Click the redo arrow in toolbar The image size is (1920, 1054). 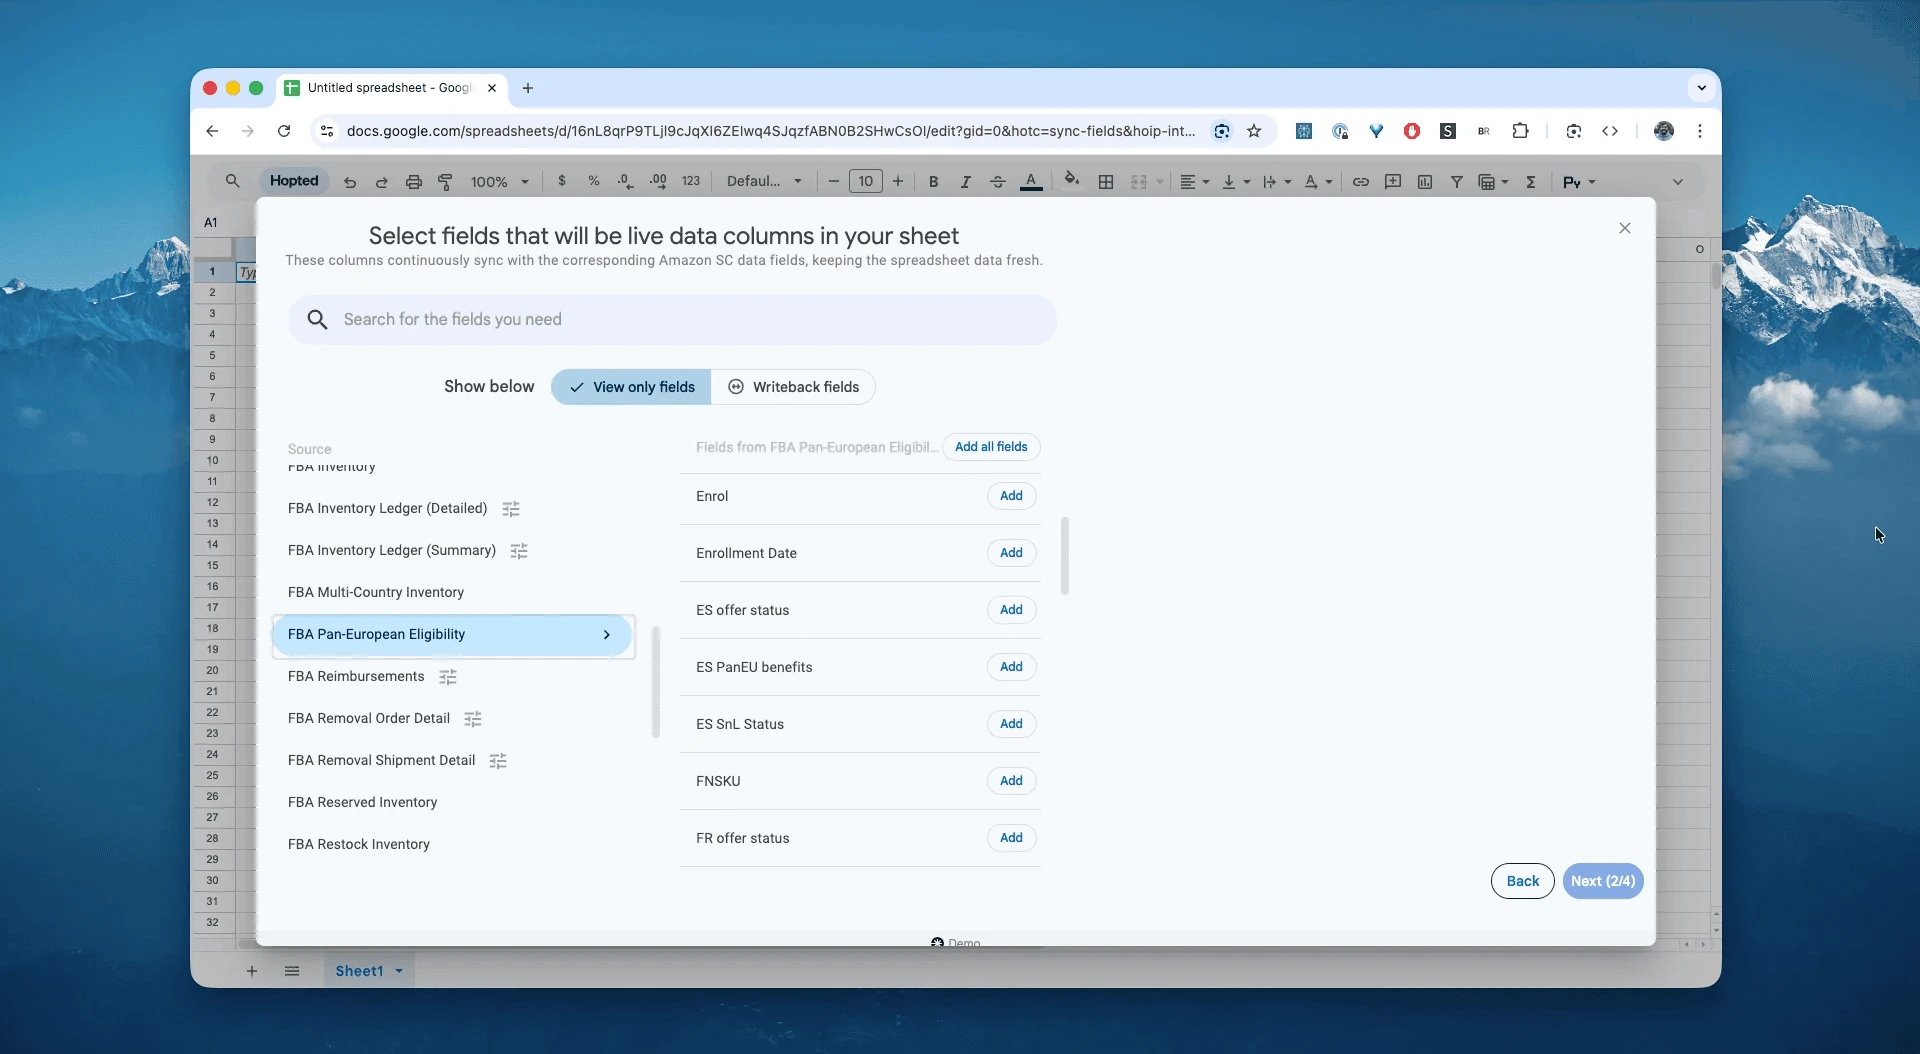point(381,182)
